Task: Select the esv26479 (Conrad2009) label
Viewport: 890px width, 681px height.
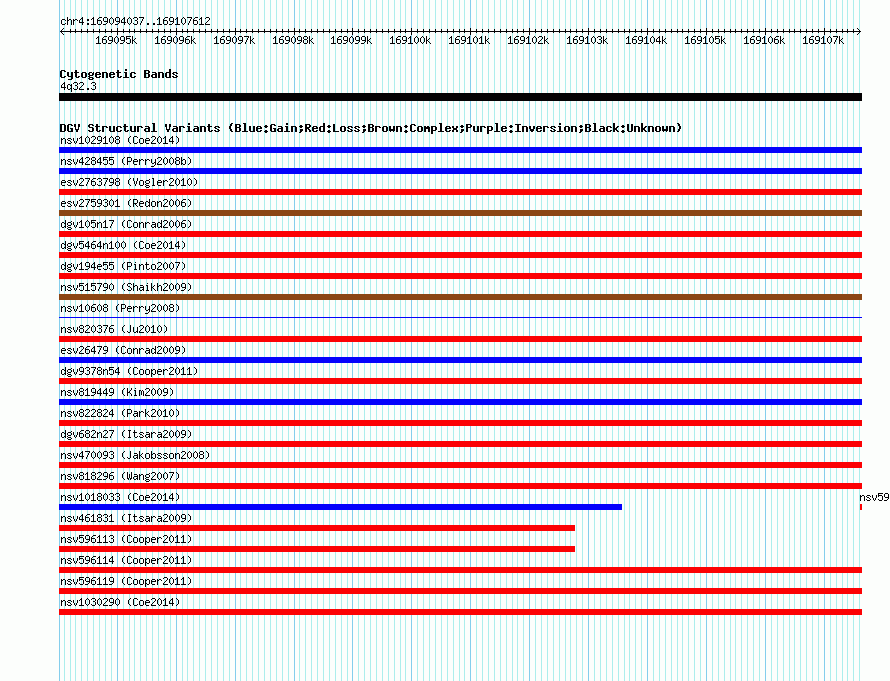Action: point(123,350)
